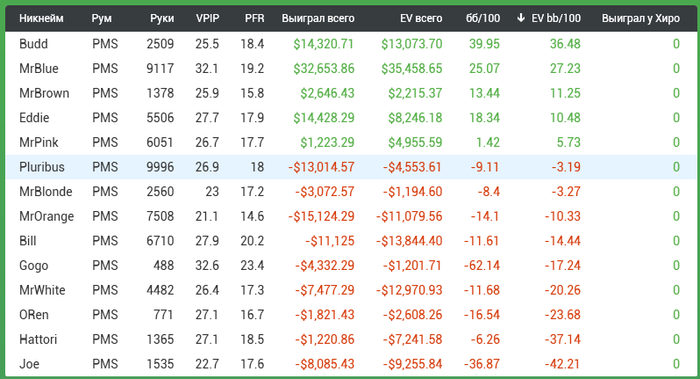The image size is (700, 379).
Task: Click the PFR column header
Action: [254, 18]
